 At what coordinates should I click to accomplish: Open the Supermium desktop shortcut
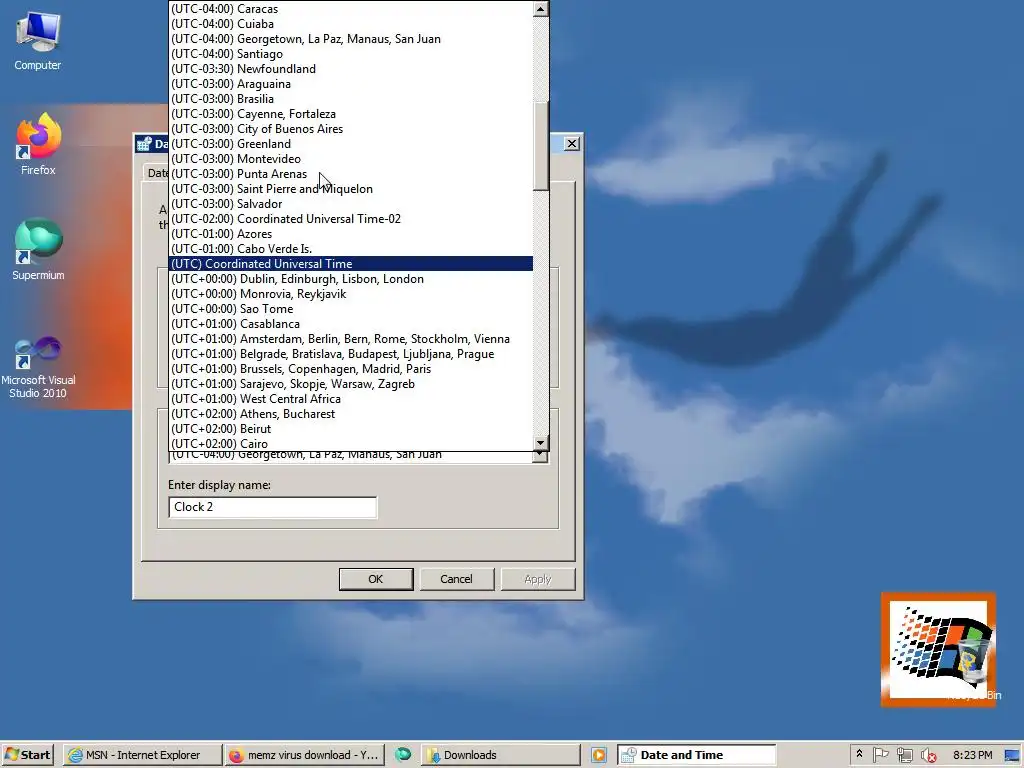pyautogui.click(x=38, y=249)
